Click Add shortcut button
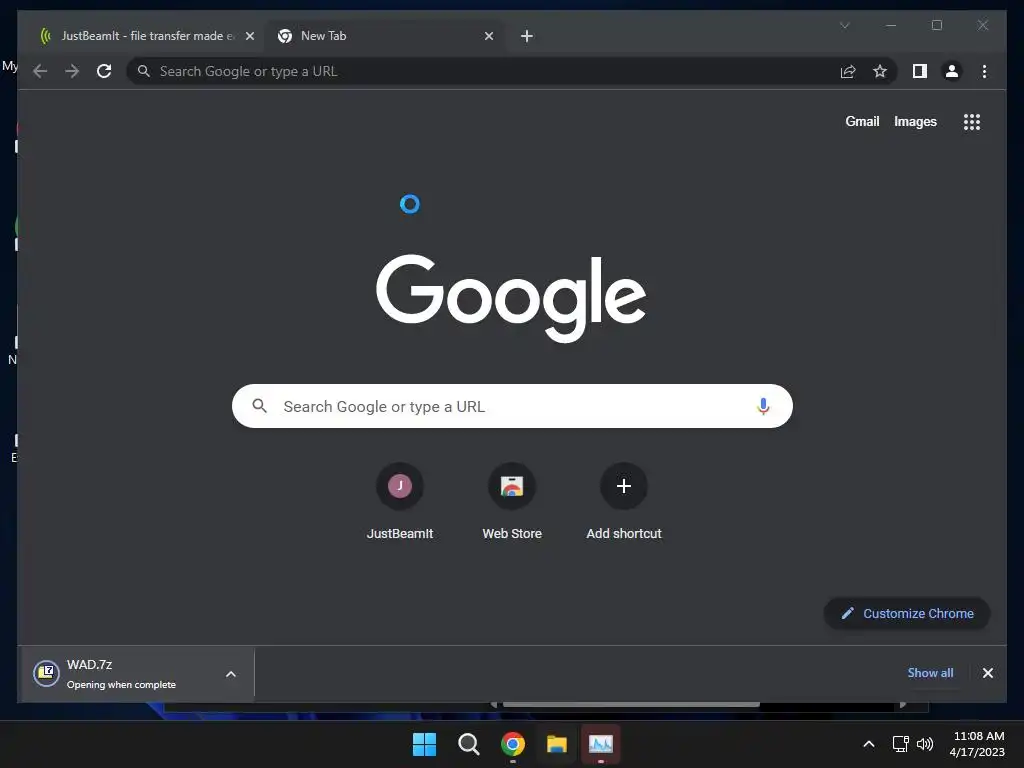The width and height of the screenshot is (1024, 768). [x=624, y=502]
